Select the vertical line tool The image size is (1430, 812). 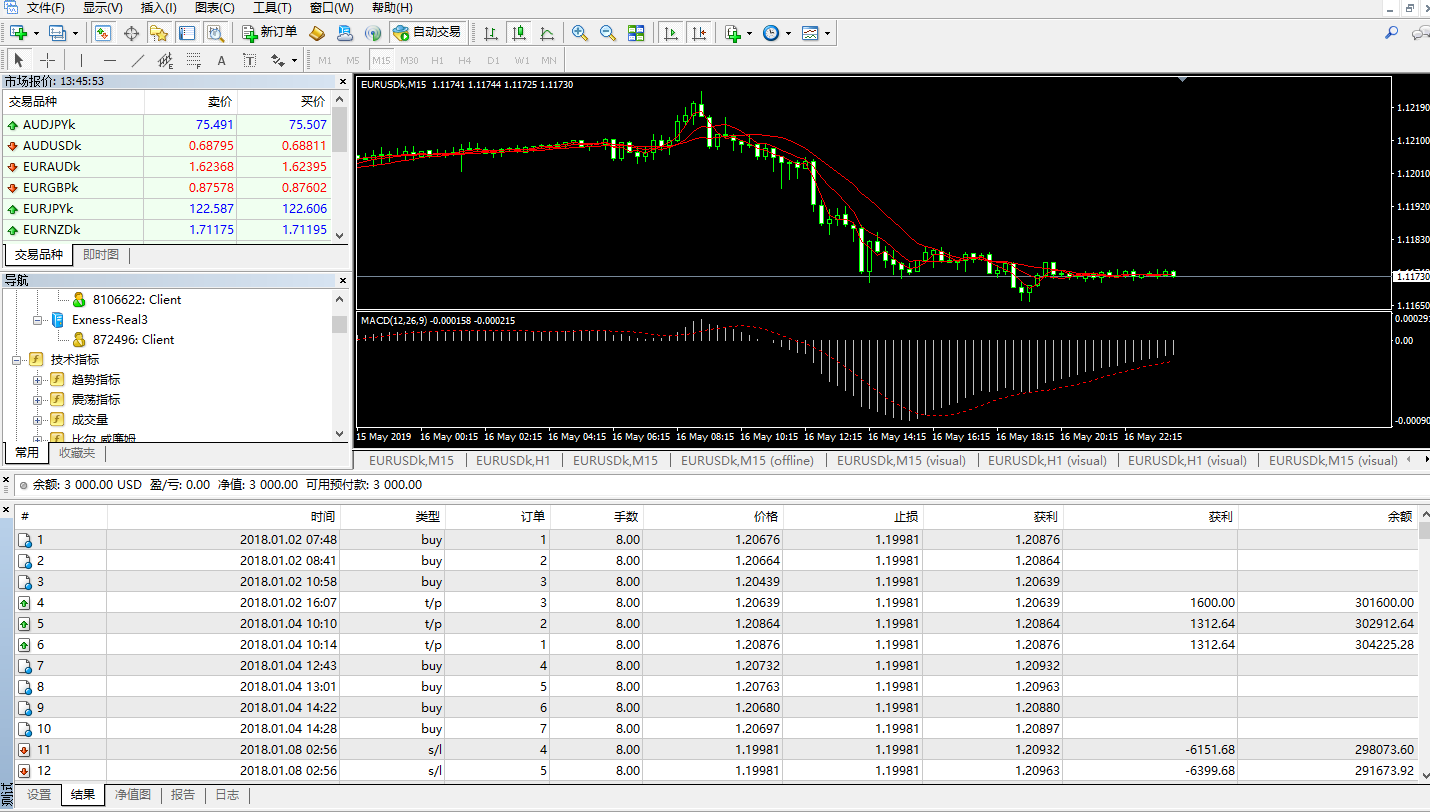point(82,60)
